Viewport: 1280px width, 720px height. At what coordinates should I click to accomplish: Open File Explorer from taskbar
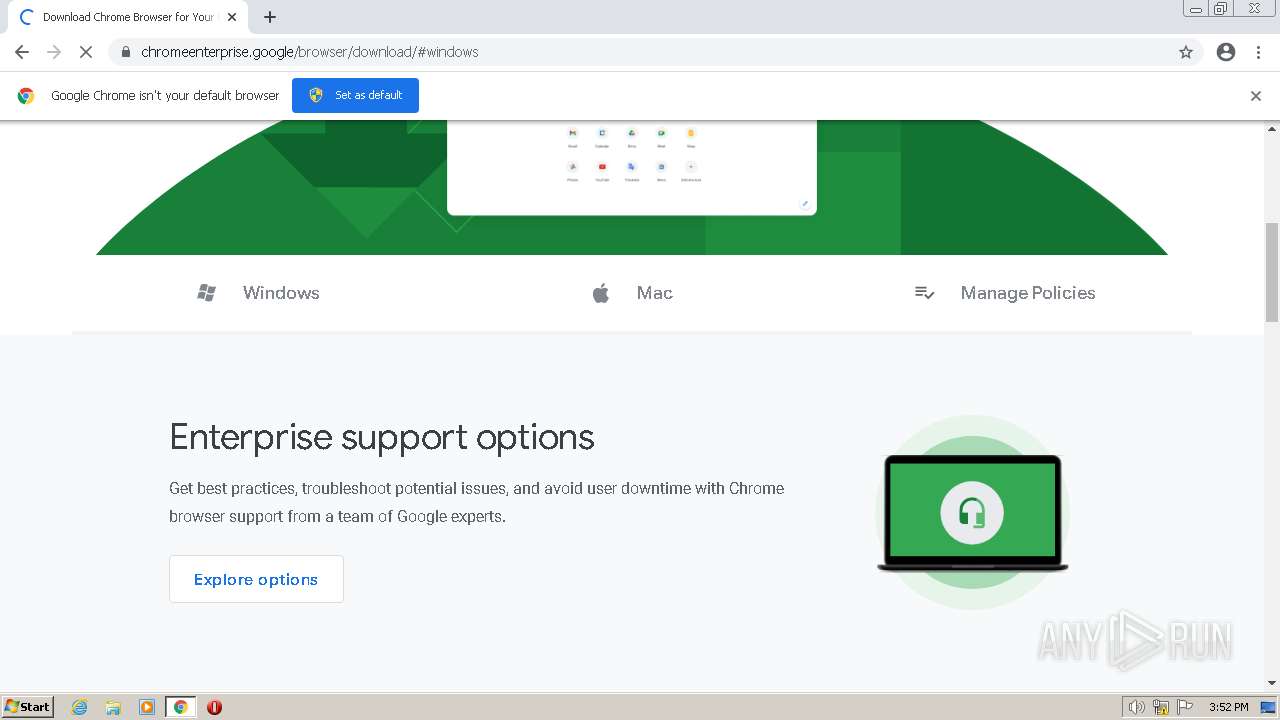click(113, 707)
